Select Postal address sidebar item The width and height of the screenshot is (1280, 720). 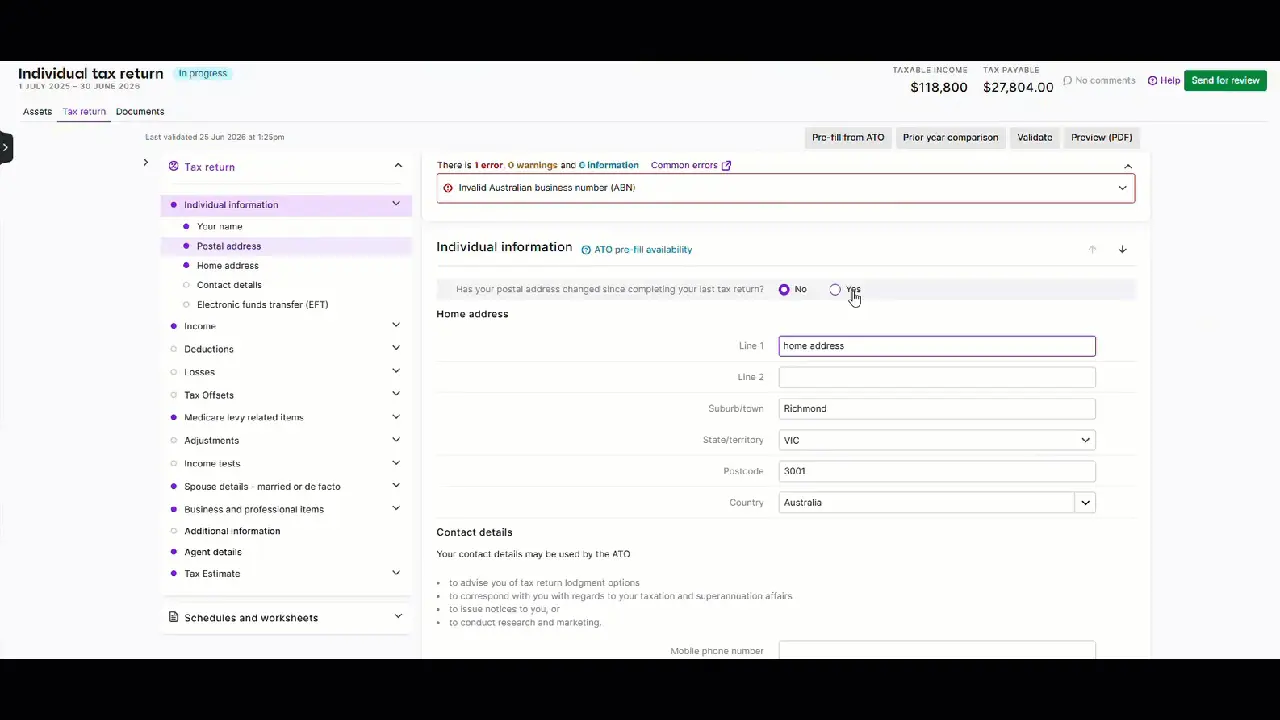point(229,246)
